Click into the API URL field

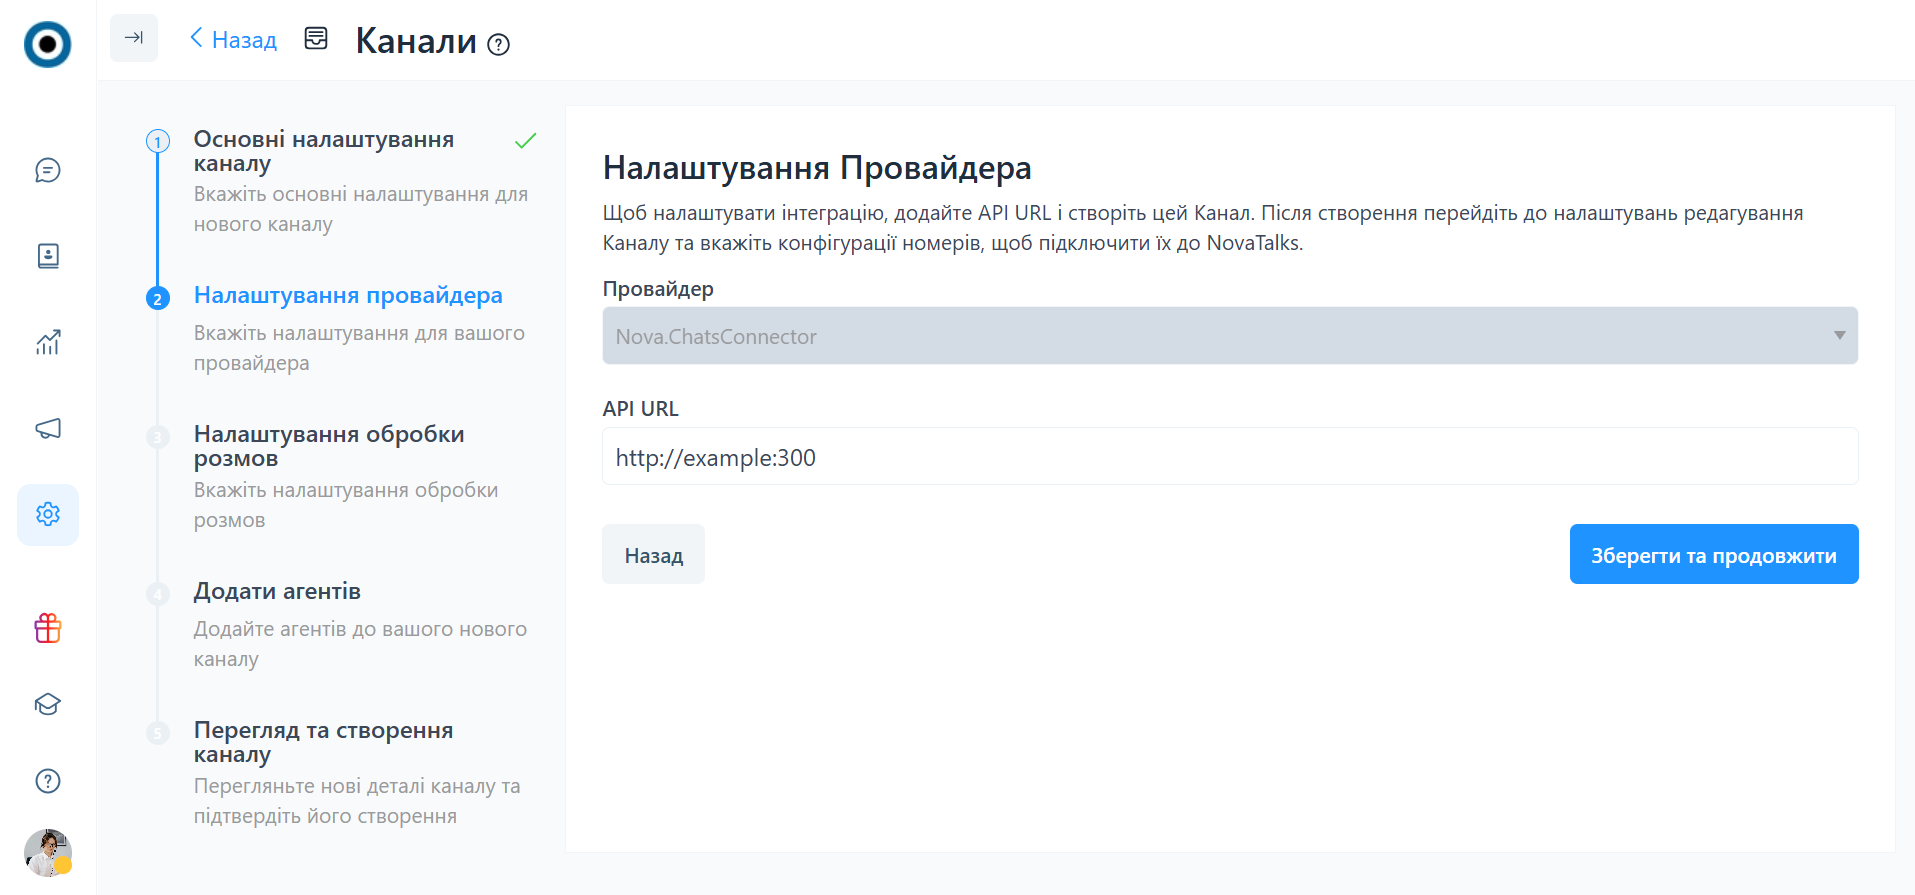pyautogui.click(x=1229, y=457)
